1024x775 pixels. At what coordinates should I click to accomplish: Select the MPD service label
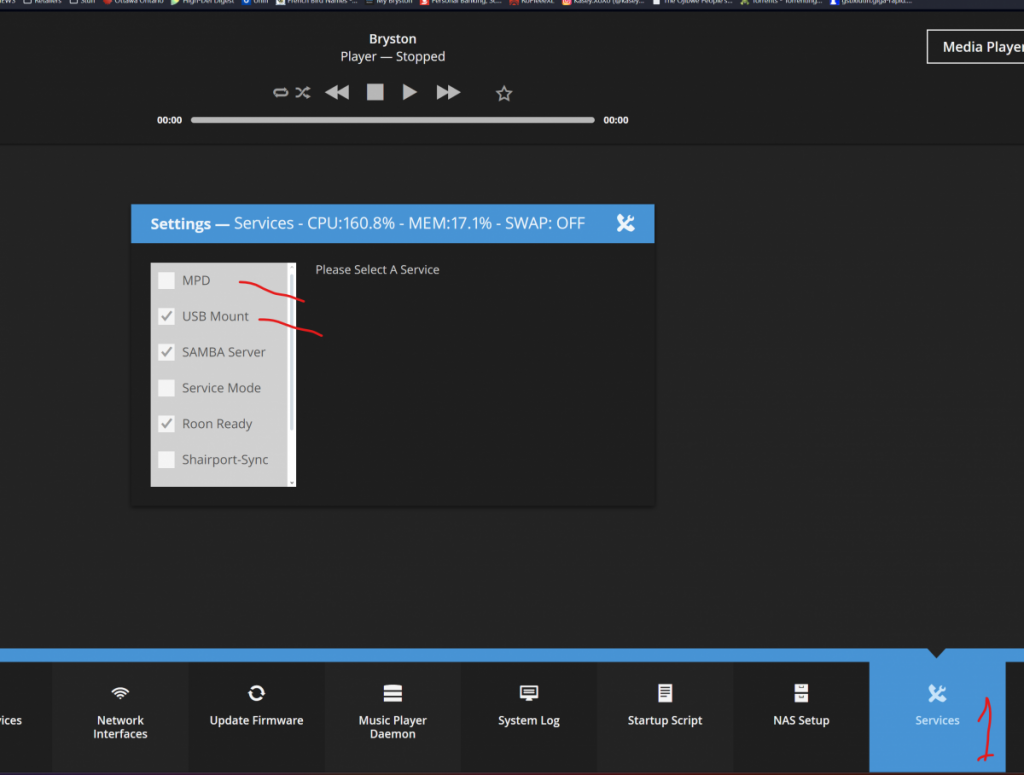(196, 280)
